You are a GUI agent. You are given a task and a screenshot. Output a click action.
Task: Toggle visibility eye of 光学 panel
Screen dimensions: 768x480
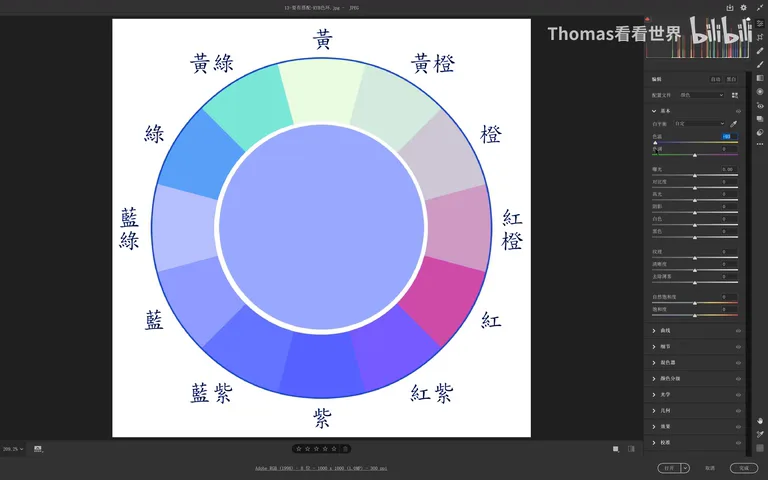(x=738, y=395)
